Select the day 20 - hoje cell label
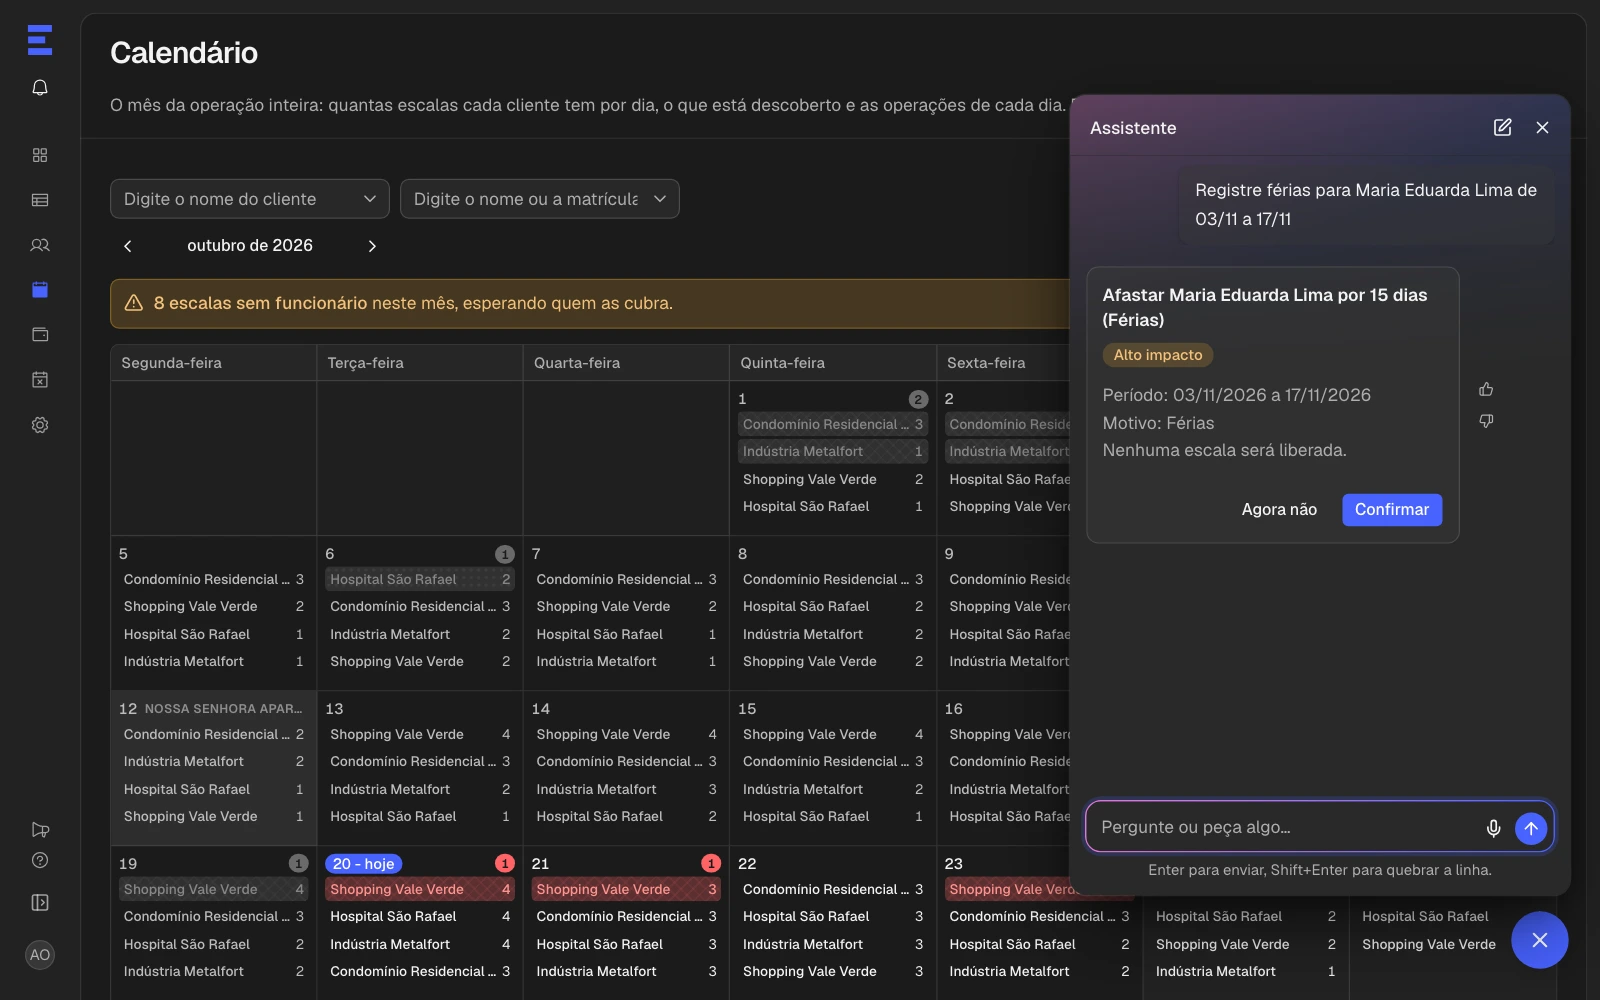Screen dimensions: 1600x1000 (364, 864)
